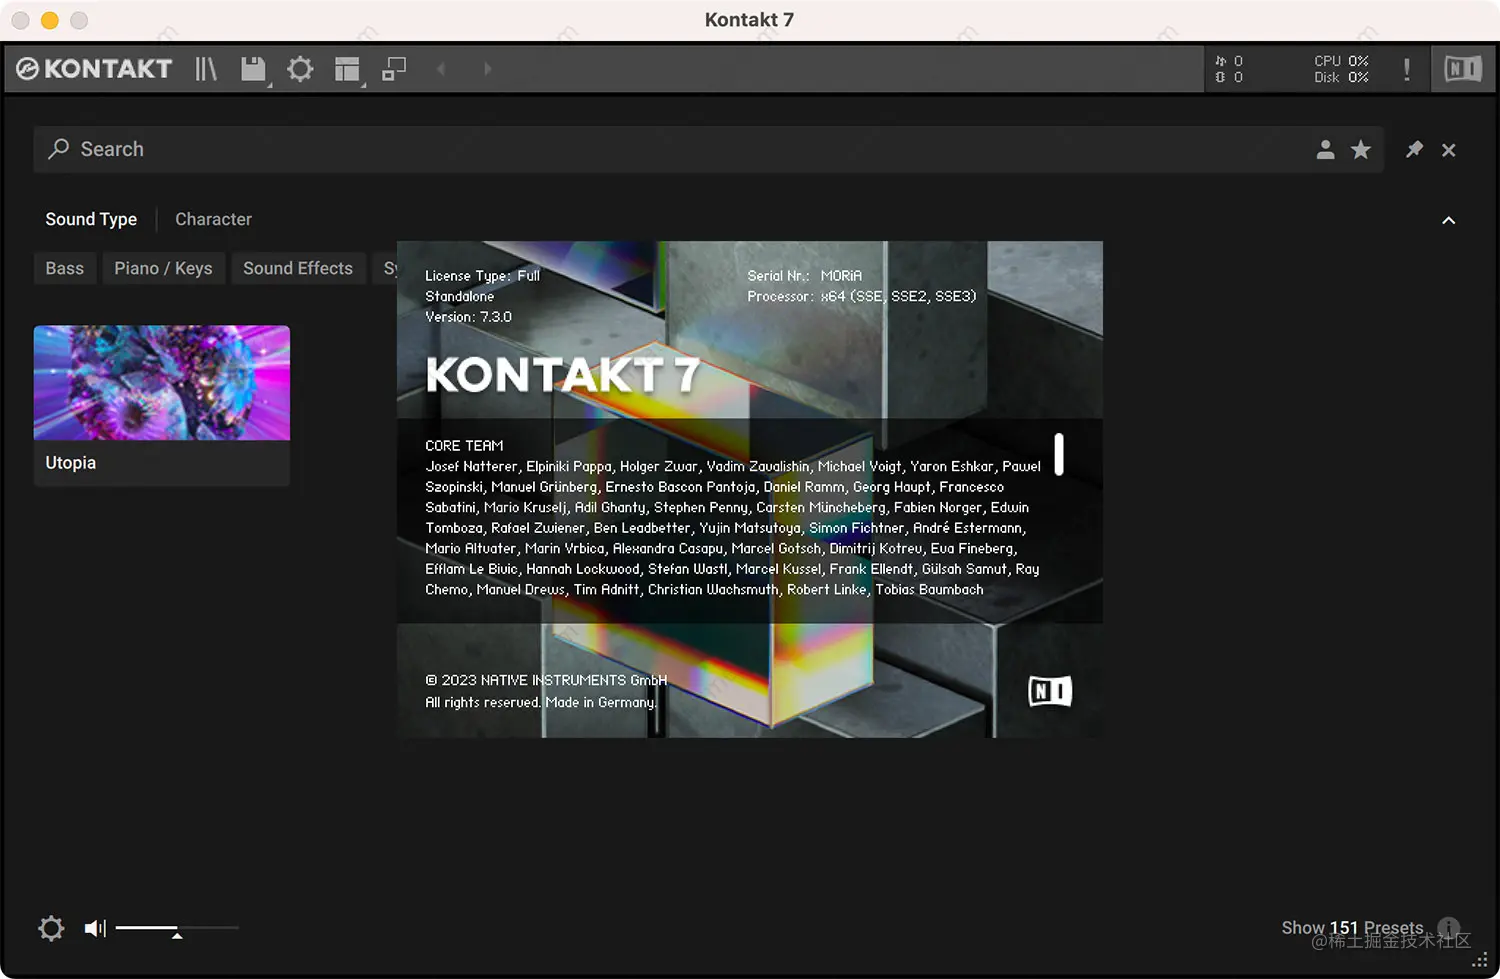
Task: Switch to the Character filter tab
Action: (213, 219)
